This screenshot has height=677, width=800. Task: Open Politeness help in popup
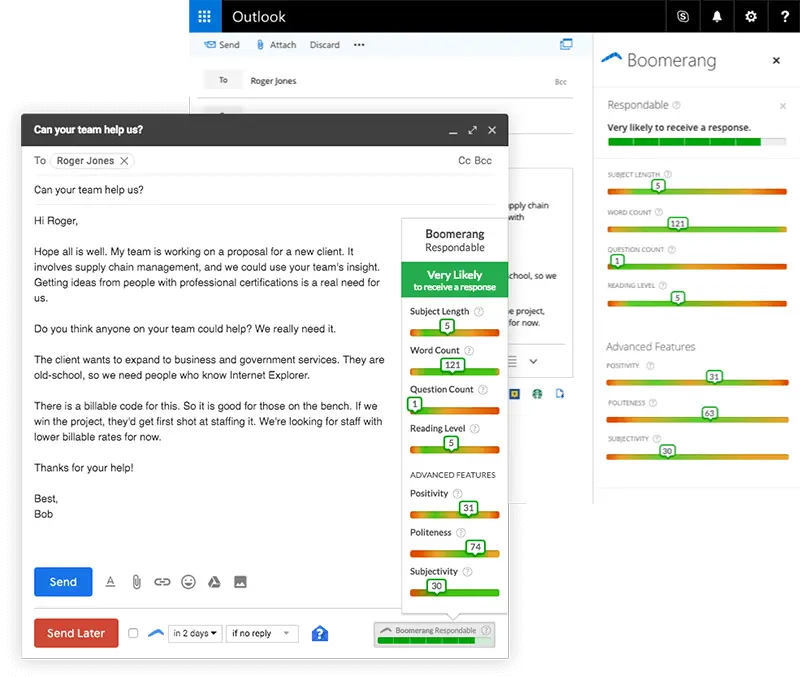461,533
